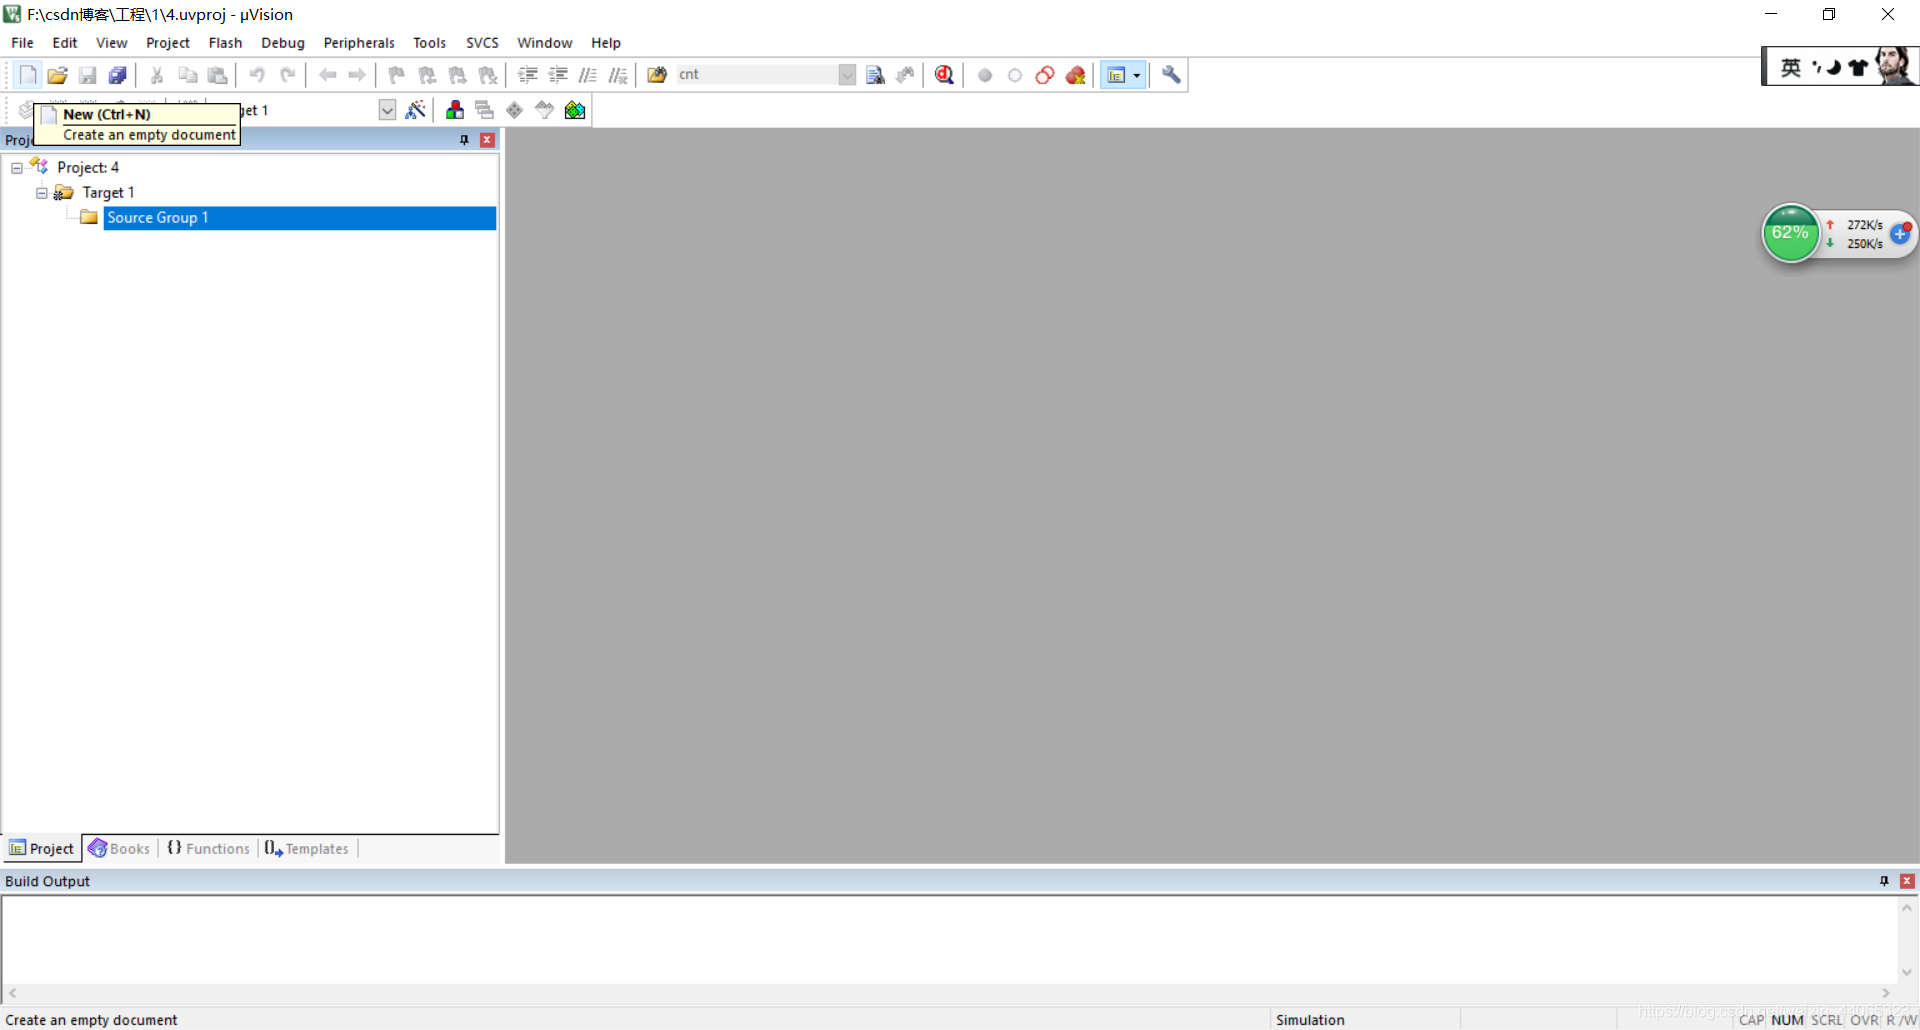1920x1030 pixels.
Task: Open the Configuration wrench icon
Action: (x=1171, y=75)
